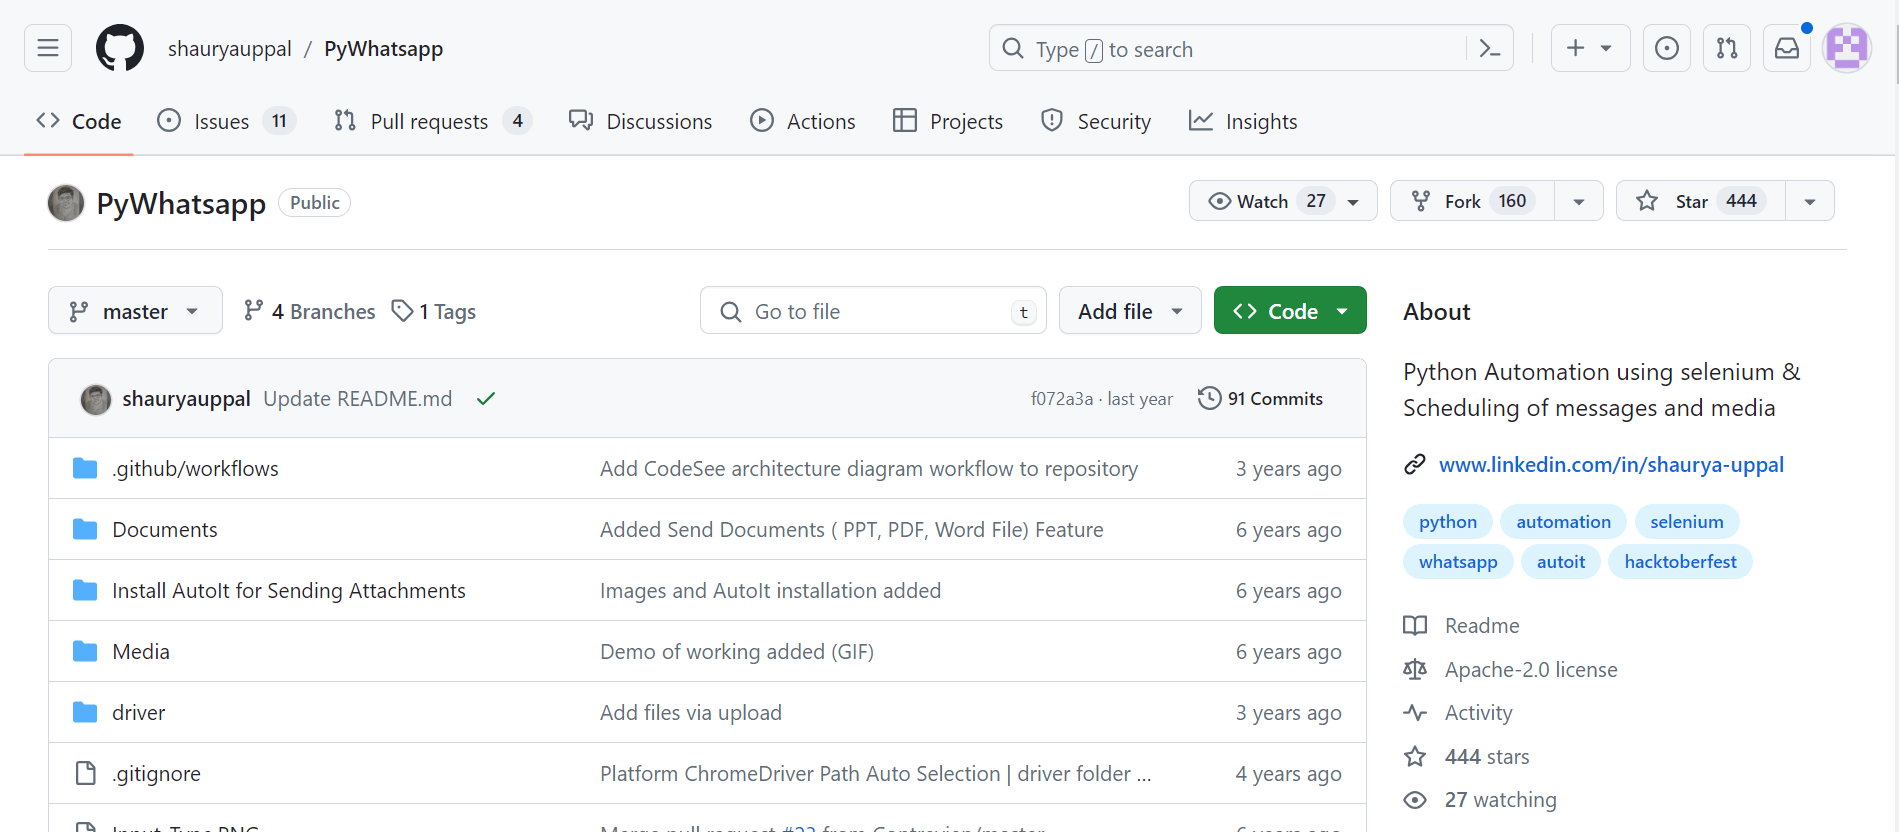Open the LinkedIn profile link
This screenshot has height=832, width=1899.
[x=1610, y=465]
